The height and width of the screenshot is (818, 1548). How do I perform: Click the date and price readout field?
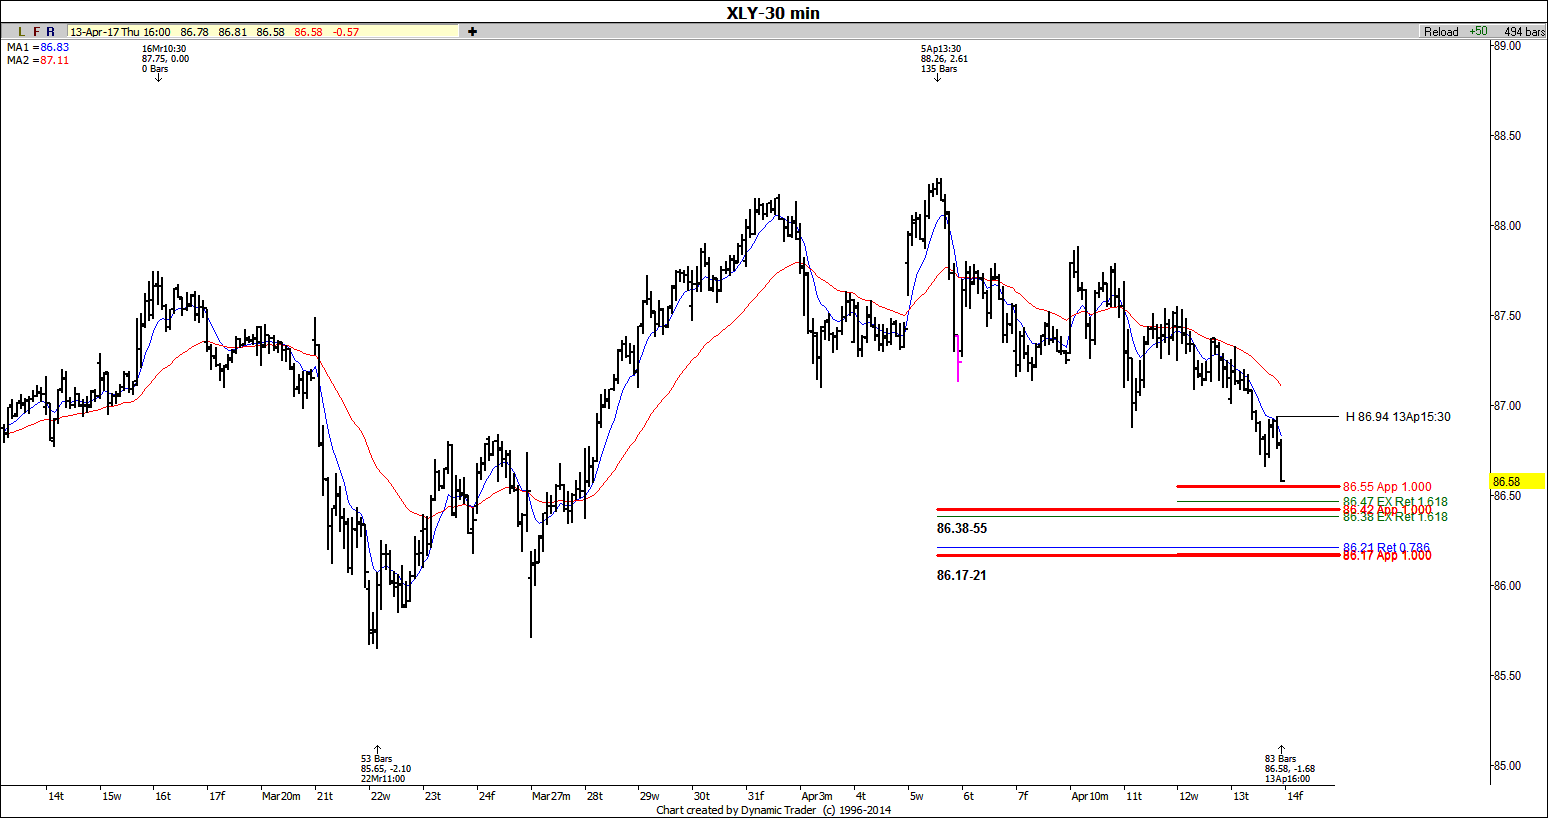[x=262, y=32]
